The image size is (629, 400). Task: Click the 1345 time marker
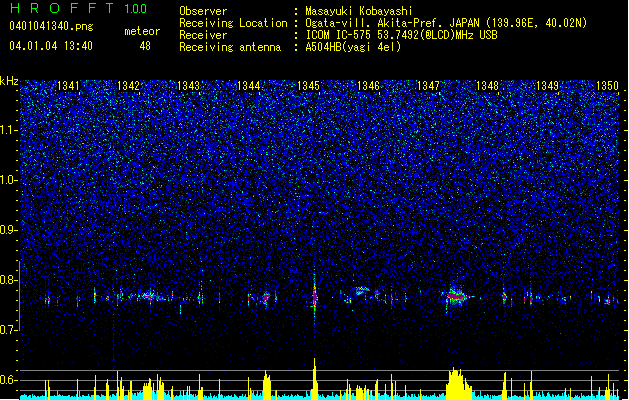pyautogui.click(x=308, y=86)
